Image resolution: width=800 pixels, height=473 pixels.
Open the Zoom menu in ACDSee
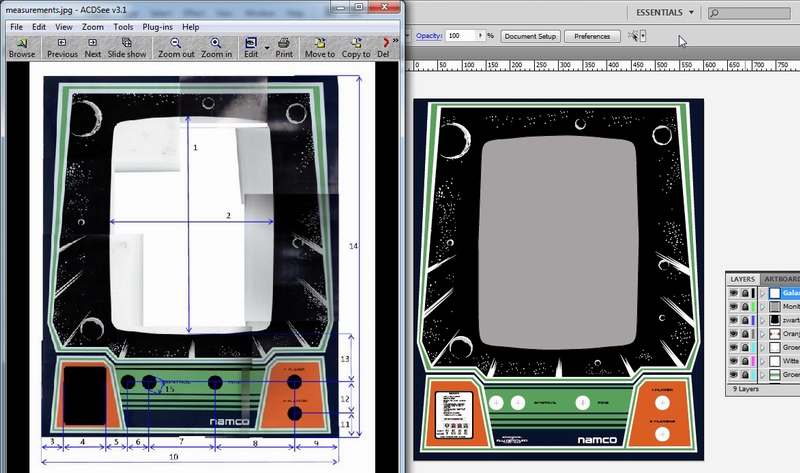(93, 27)
